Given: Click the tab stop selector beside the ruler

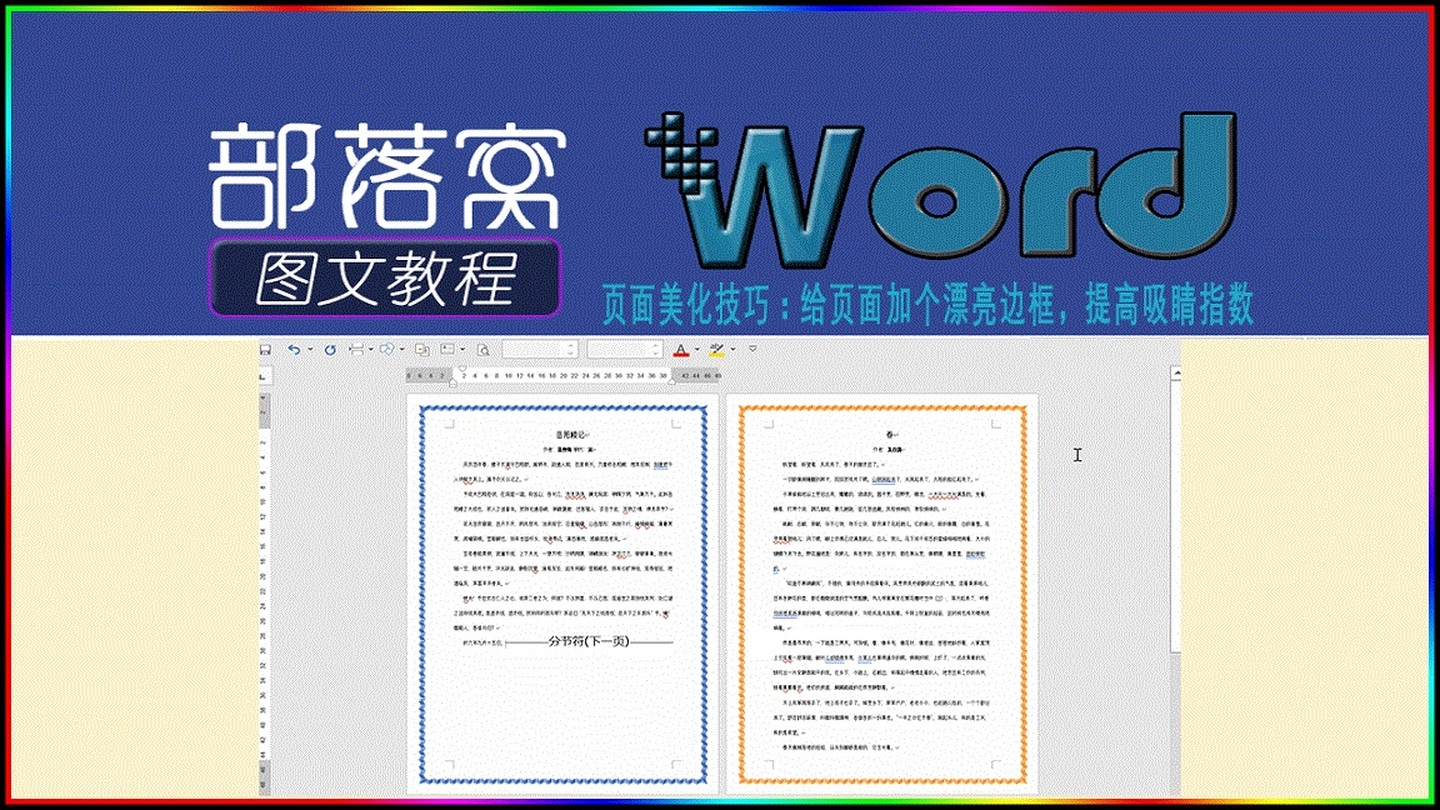Looking at the screenshot, I should [265, 375].
